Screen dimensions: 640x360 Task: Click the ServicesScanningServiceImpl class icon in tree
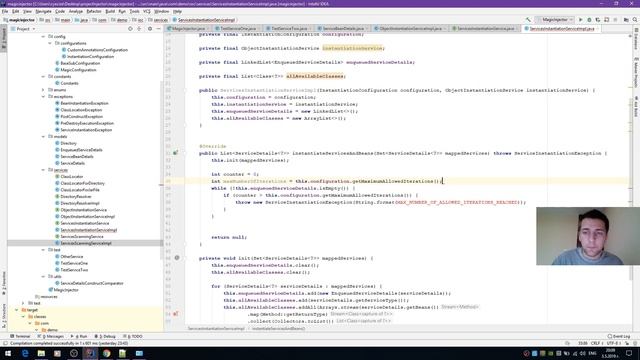(x=57, y=243)
